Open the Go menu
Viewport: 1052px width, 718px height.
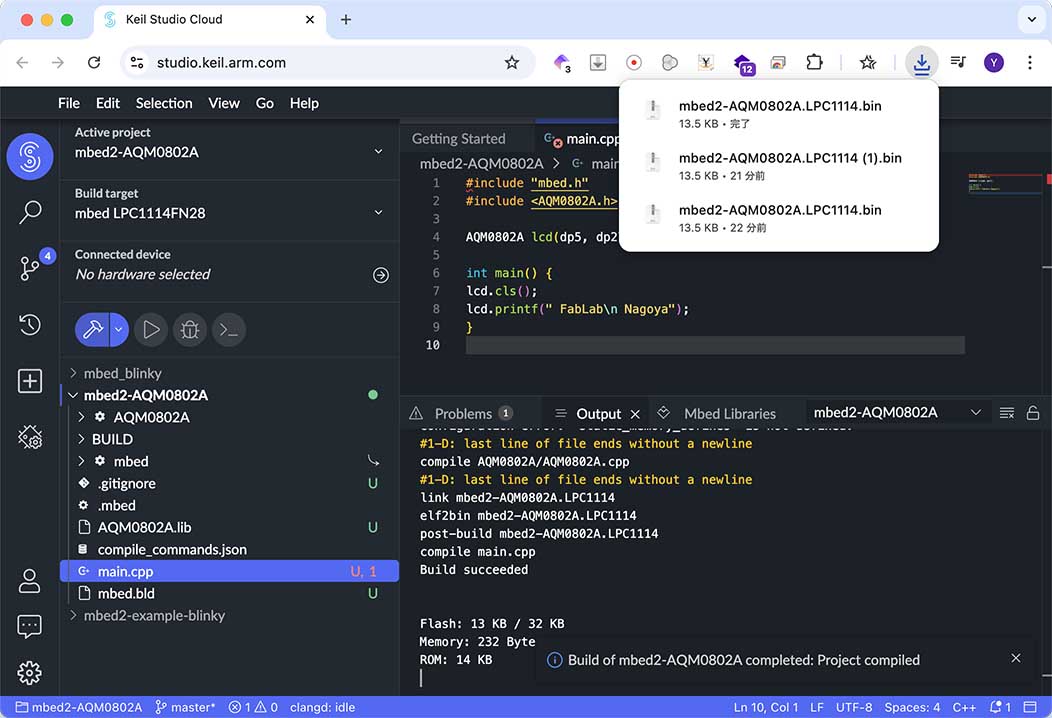tap(264, 103)
